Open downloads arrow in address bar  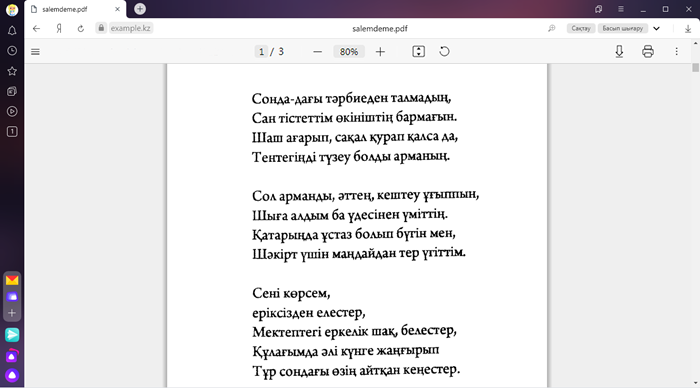(688, 28)
